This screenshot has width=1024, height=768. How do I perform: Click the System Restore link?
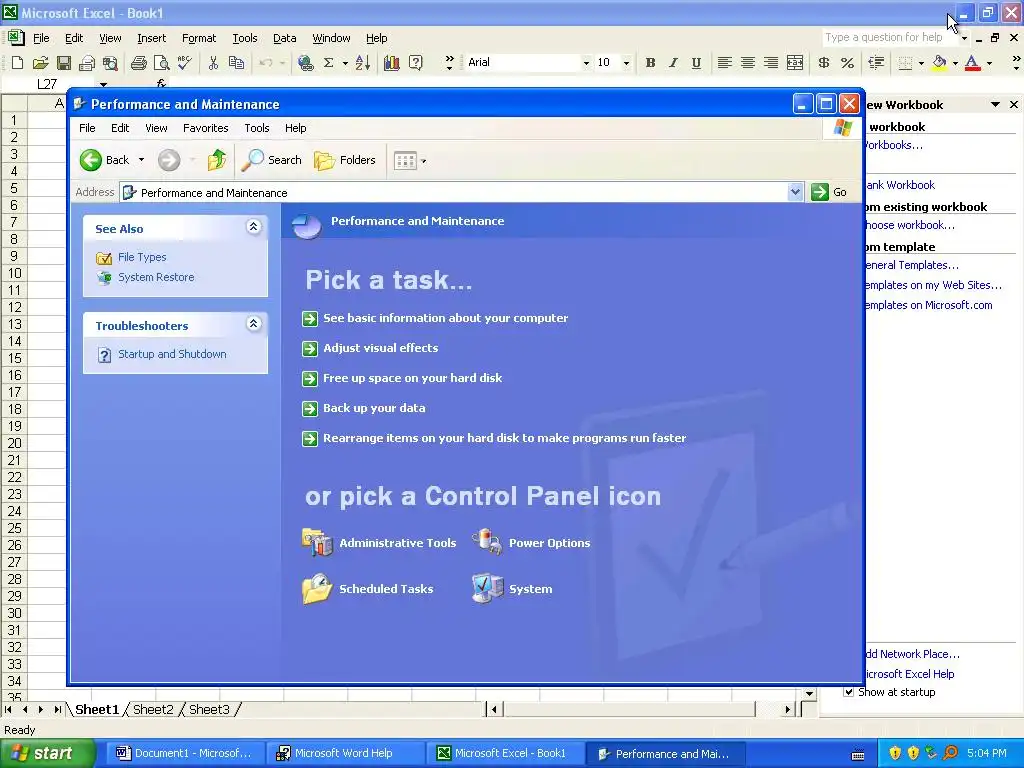point(156,277)
